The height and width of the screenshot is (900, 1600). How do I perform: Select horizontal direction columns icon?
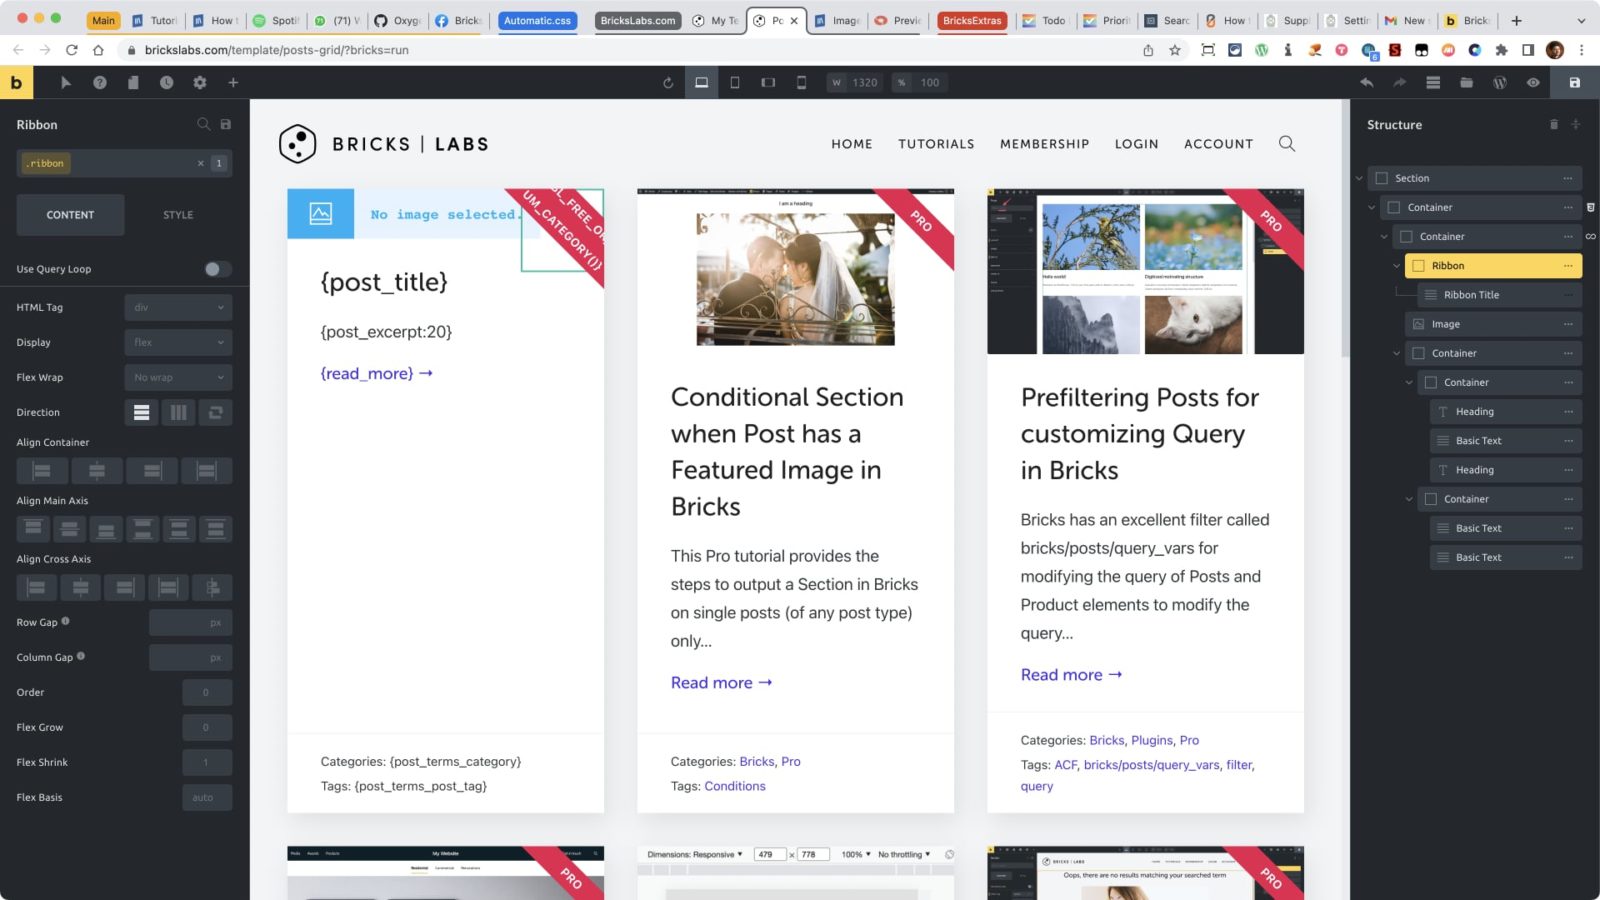point(178,413)
